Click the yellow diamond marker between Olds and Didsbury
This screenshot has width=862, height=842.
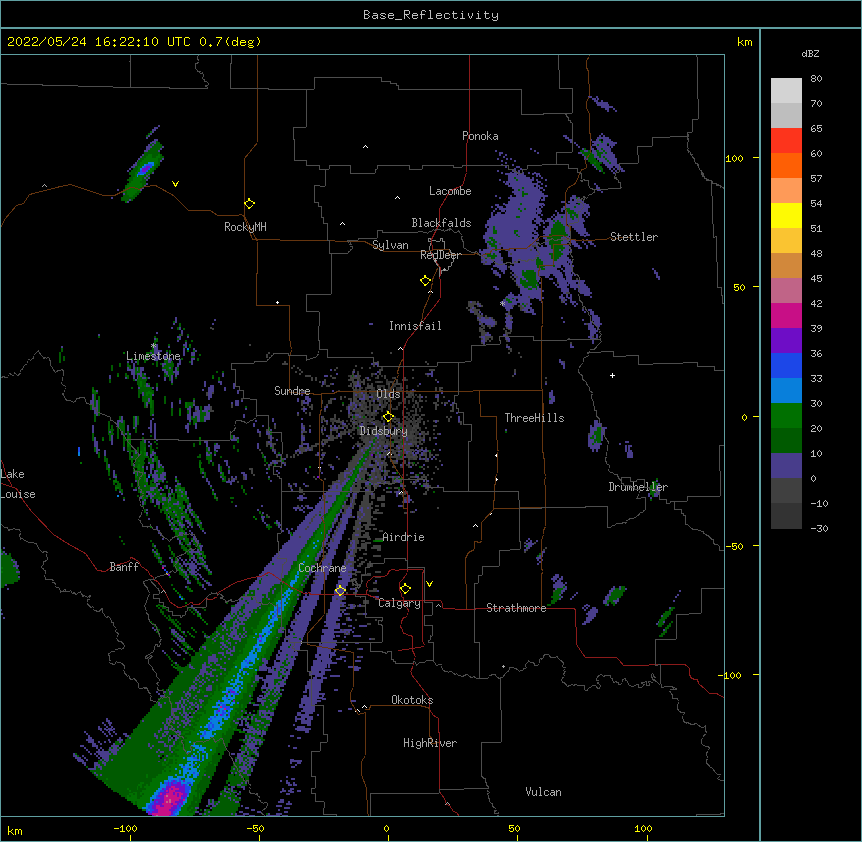pyautogui.click(x=388, y=417)
